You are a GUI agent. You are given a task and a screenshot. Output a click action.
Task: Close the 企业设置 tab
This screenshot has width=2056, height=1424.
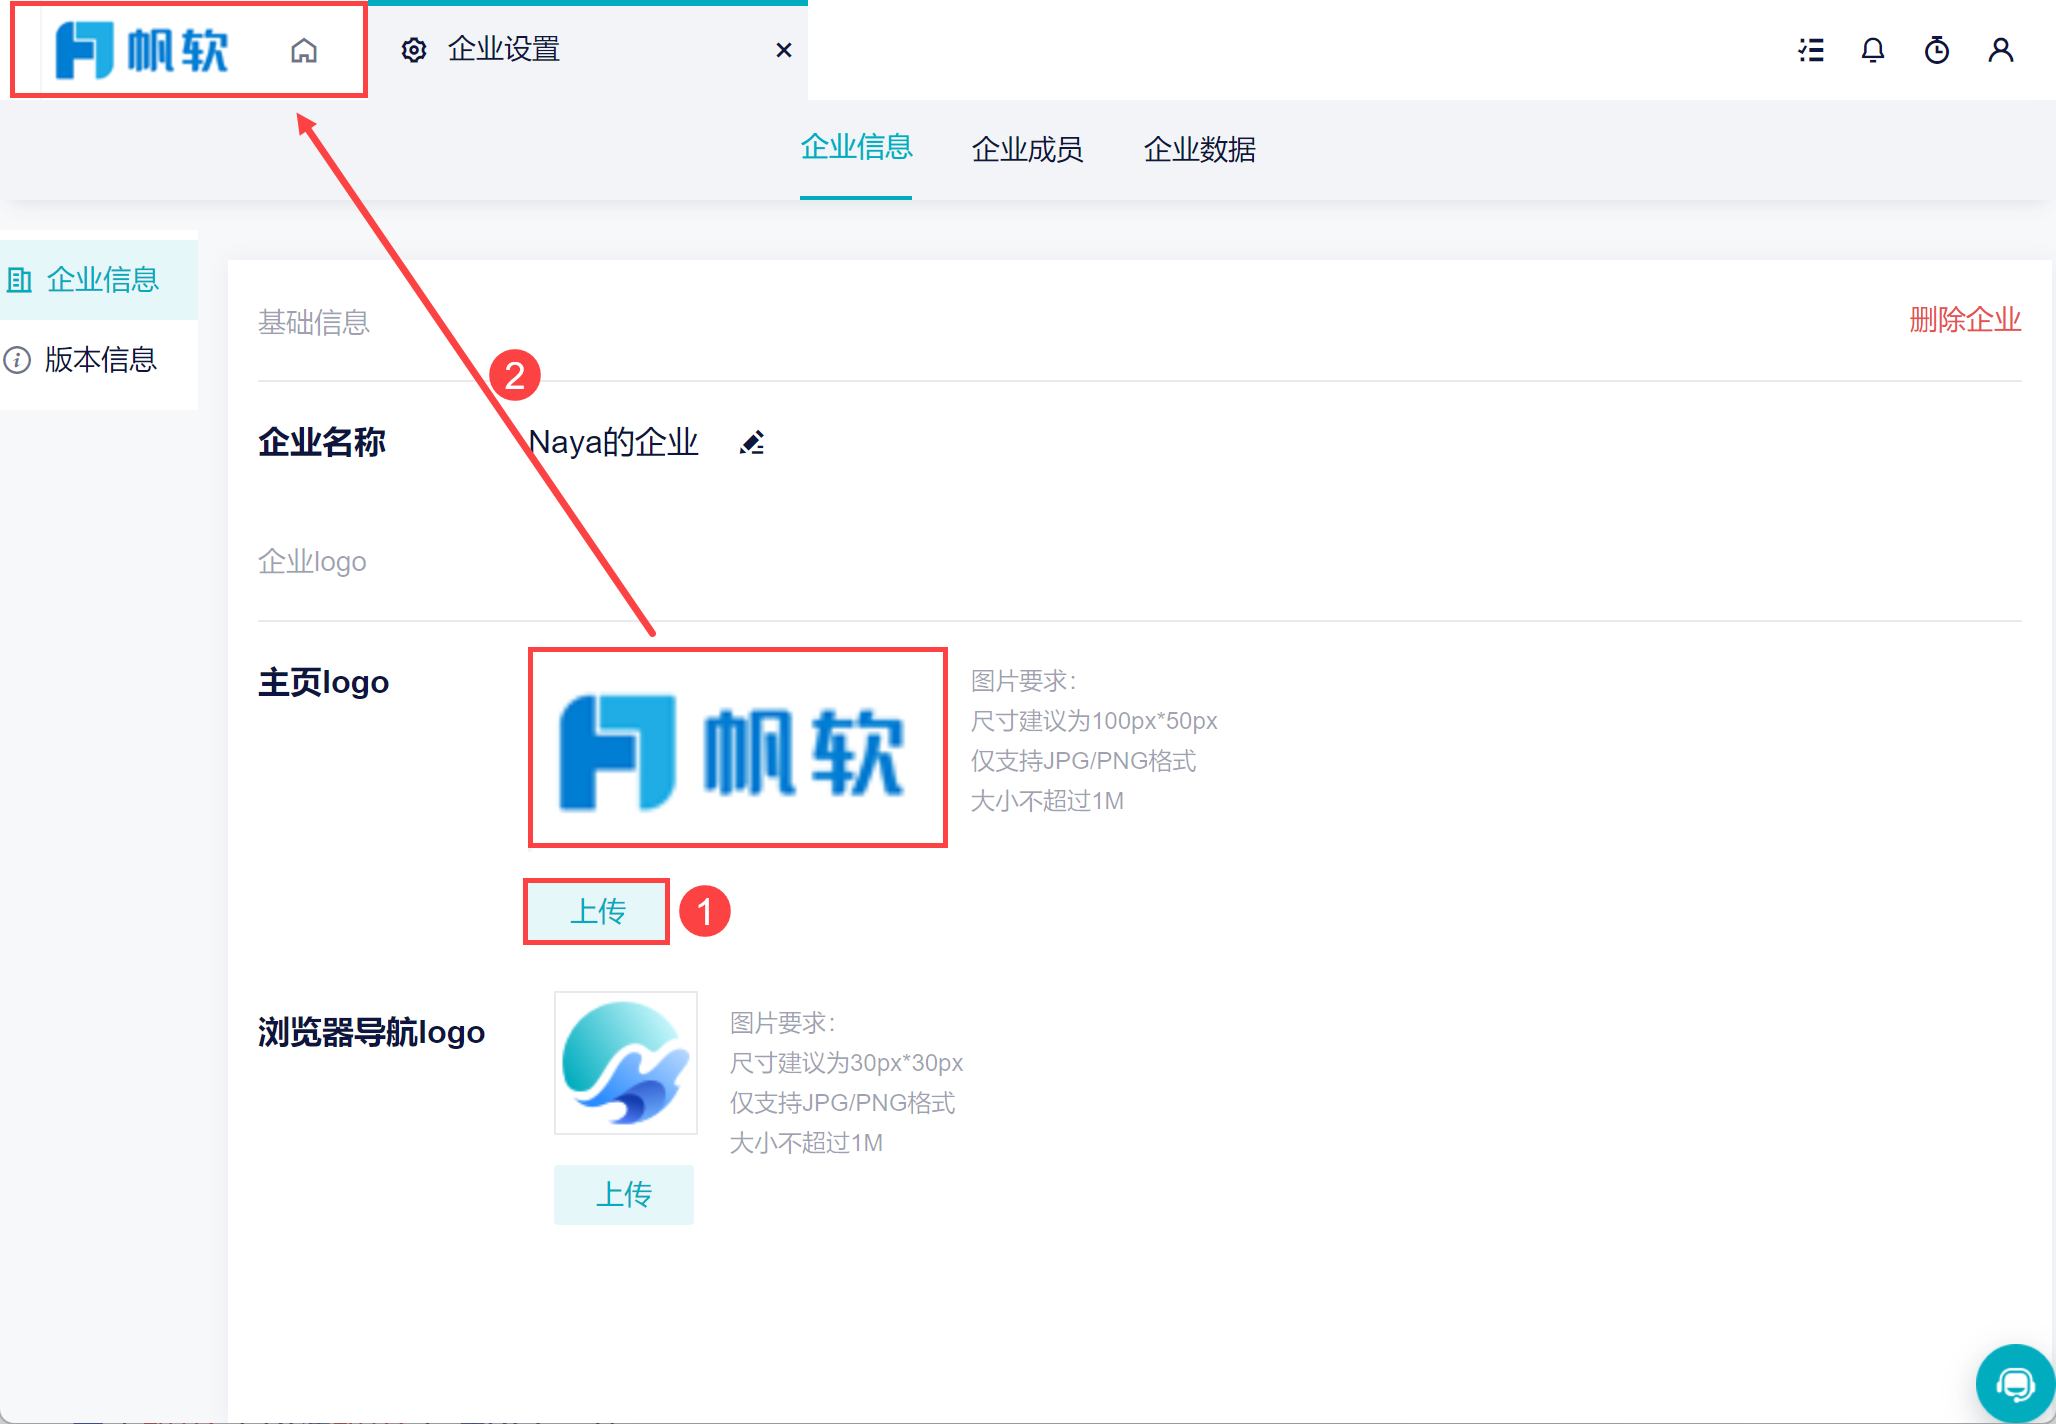(x=784, y=50)
